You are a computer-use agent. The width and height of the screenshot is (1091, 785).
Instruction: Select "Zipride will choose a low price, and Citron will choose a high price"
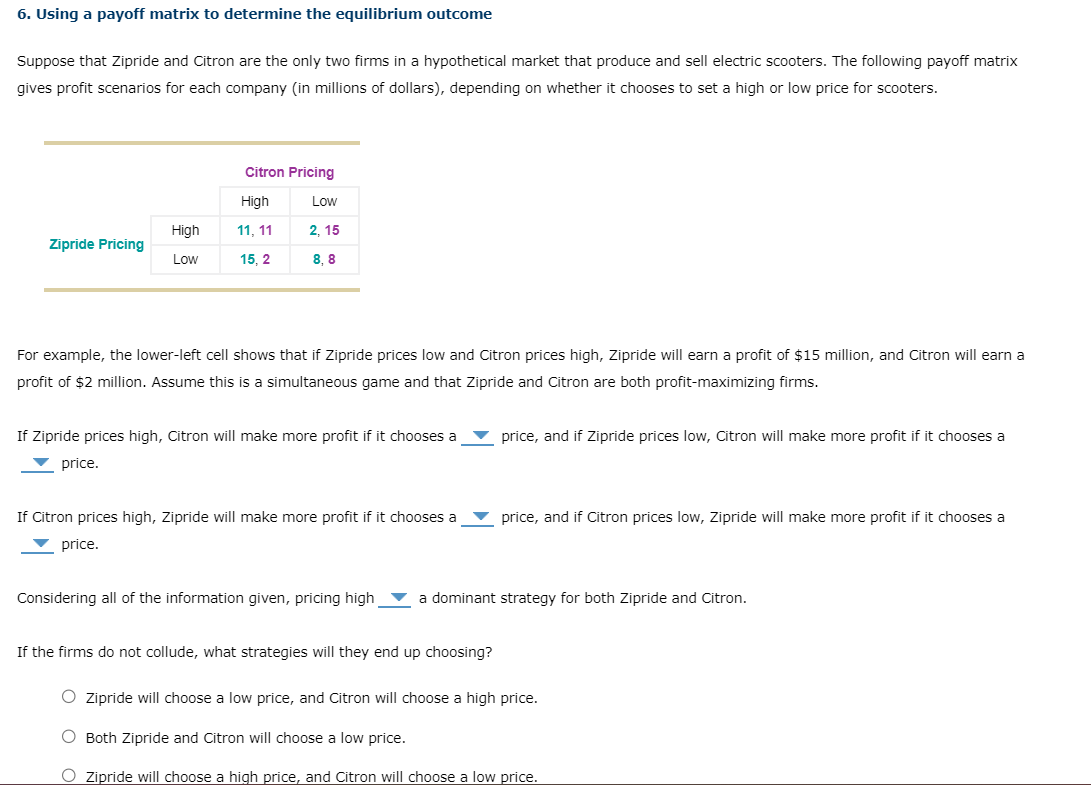pos(68,697)
